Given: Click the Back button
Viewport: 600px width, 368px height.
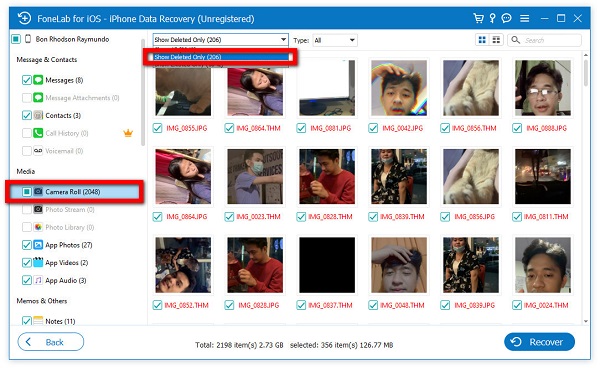Looking at the screenshot, I should [x=51, y=342].
